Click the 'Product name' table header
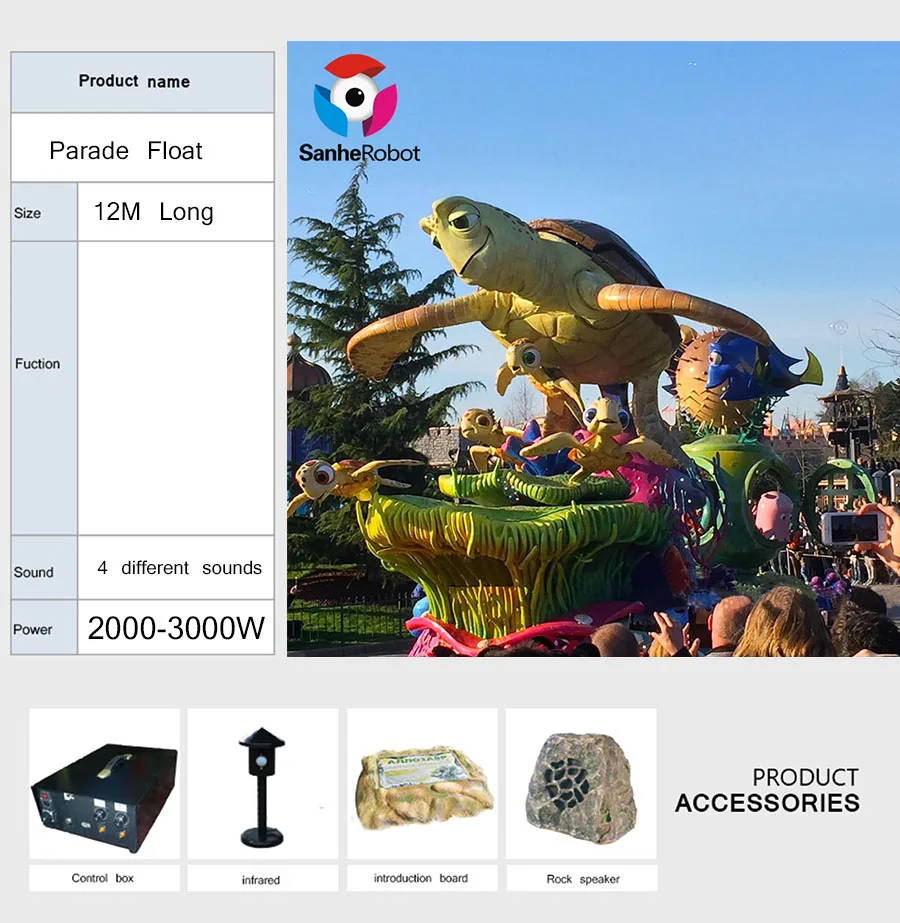Image resolution: width=900 pixels, height=923 pixels. click(142, 82)
